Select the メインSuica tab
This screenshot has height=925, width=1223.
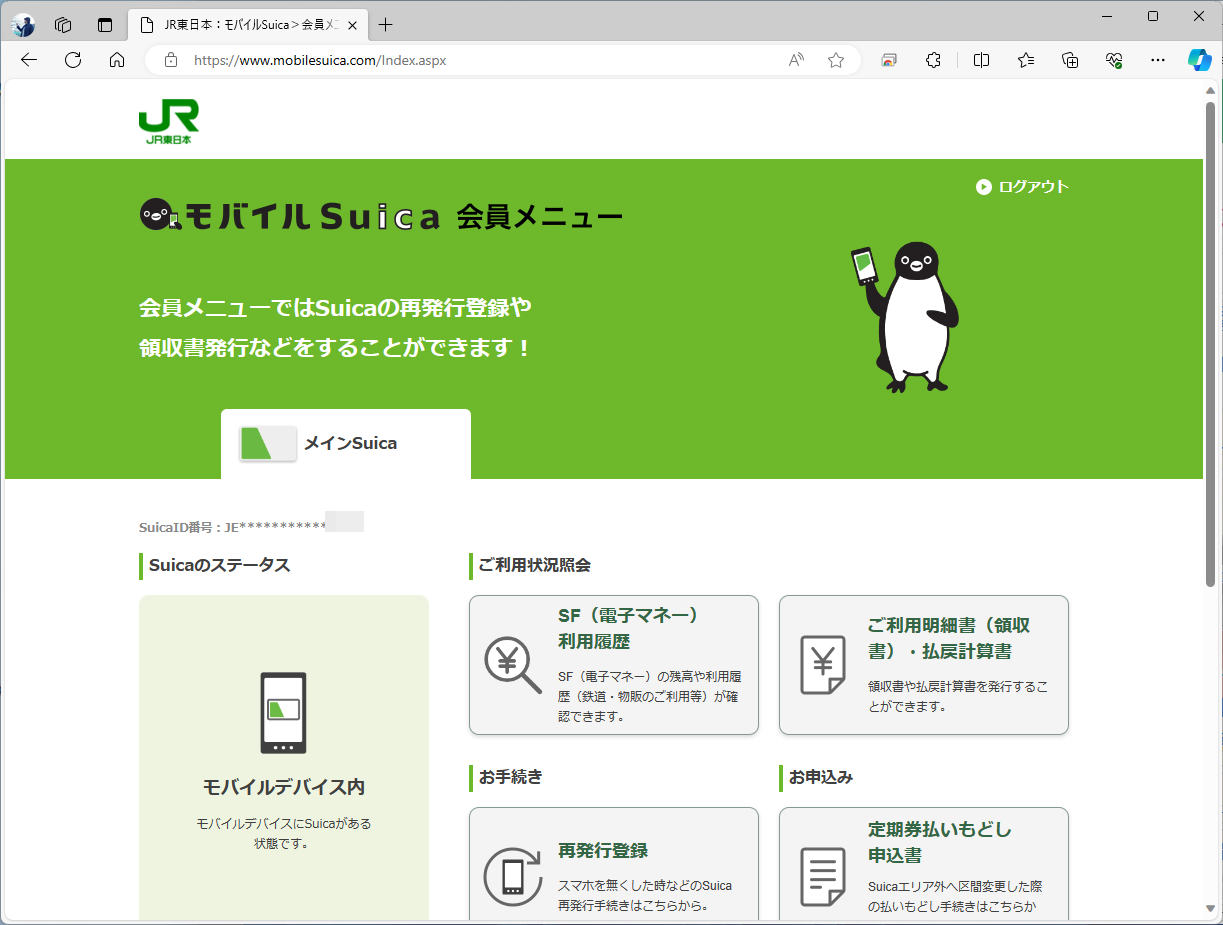pyautogui.click(x=346, y=444)
